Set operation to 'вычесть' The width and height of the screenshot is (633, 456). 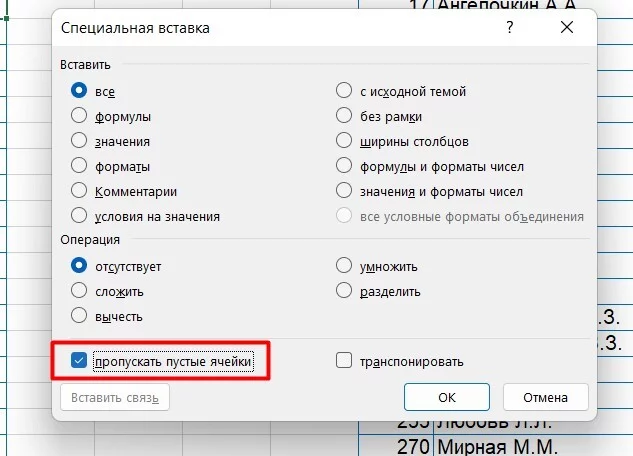coord(79,316)
